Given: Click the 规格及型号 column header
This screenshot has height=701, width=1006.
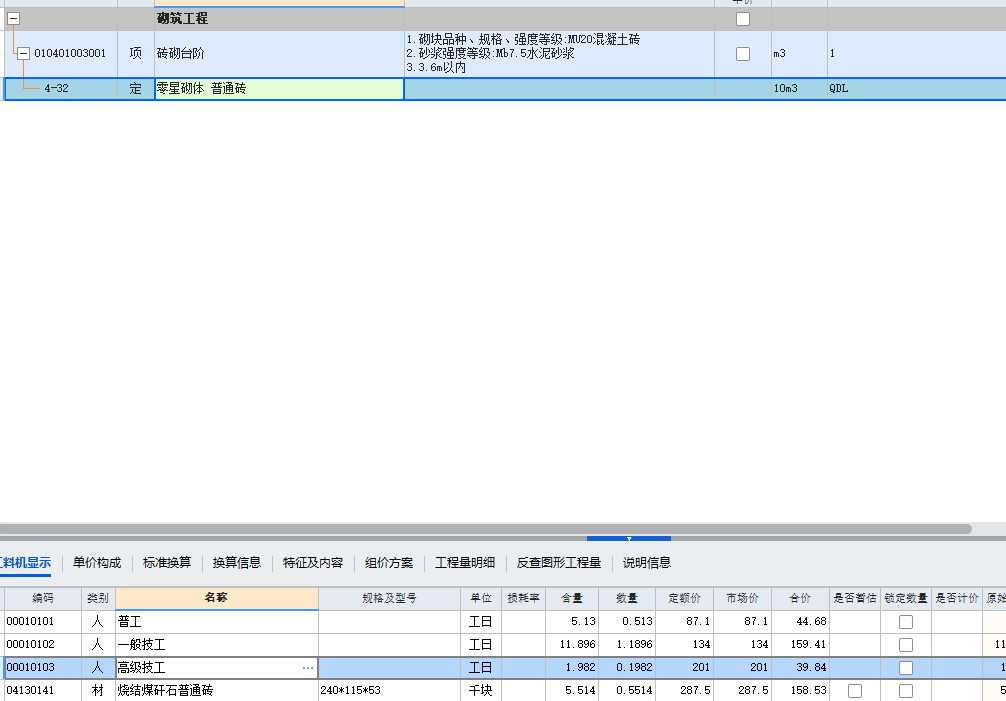Looking at the screenshot, I should (x=389, y=598).
